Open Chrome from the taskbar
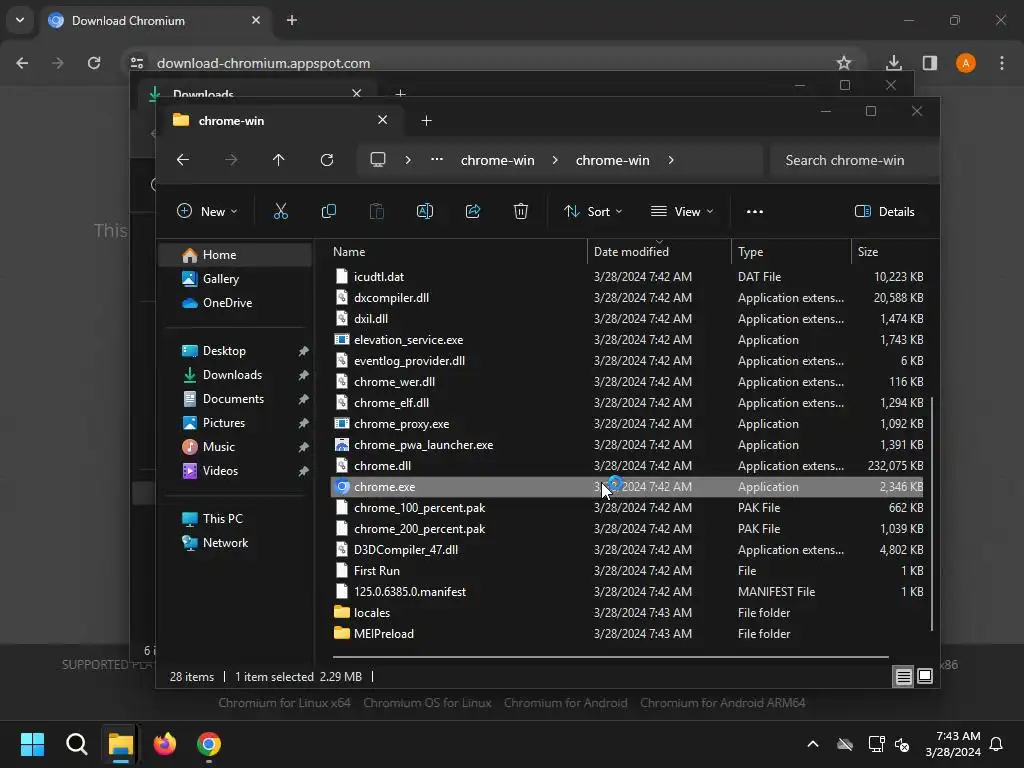 [x=209, y=744]
